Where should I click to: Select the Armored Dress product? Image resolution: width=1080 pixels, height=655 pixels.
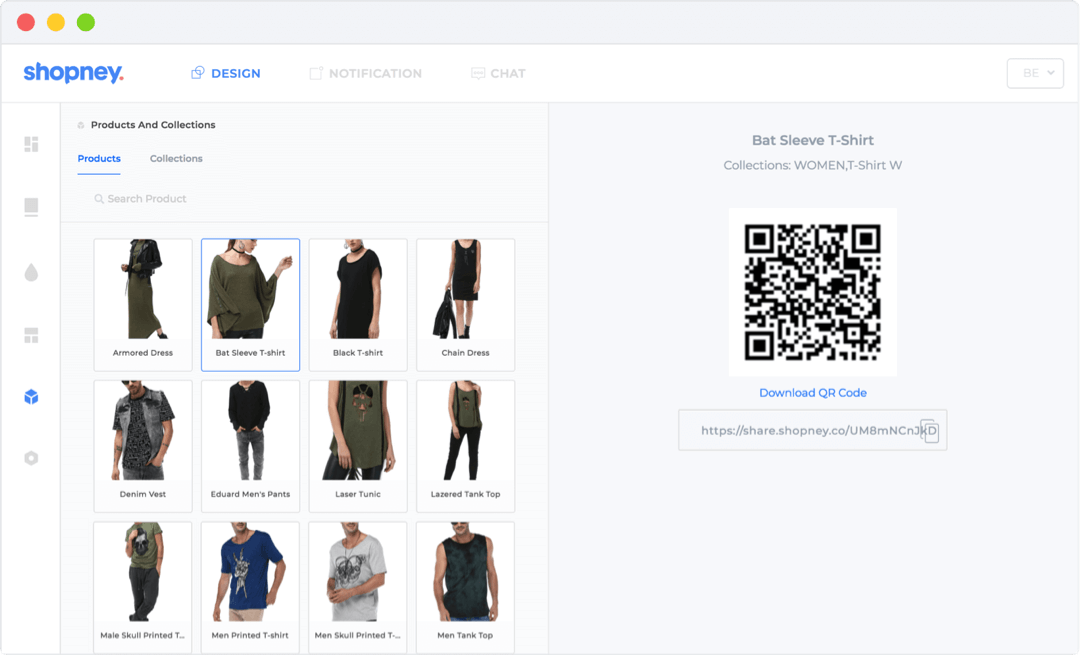click(x=143, y=305)
